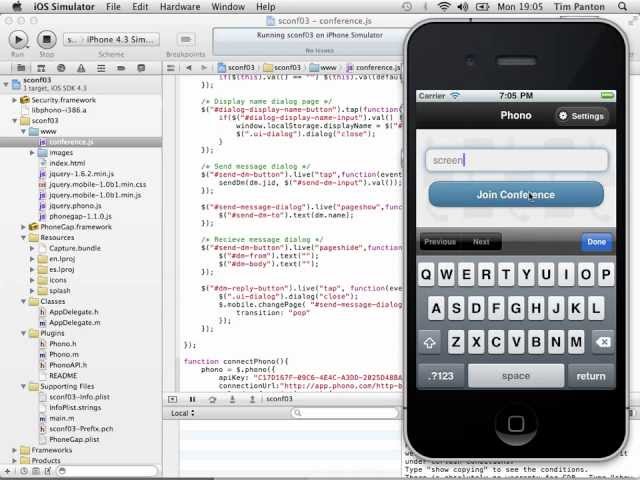Screen dimensions: 640x480
Task: Expand the Frameworks group
Action: (x=14, y=450)
